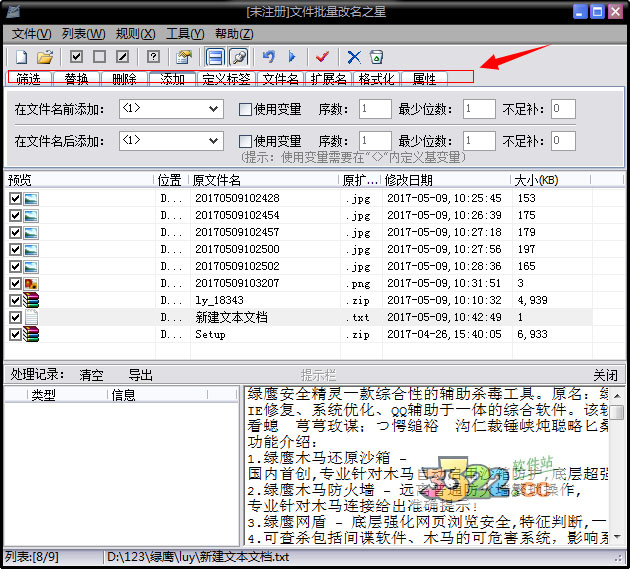Click the red checkmark apply icon
Viewport: 630px width, 569px height.
pos(322,57)
